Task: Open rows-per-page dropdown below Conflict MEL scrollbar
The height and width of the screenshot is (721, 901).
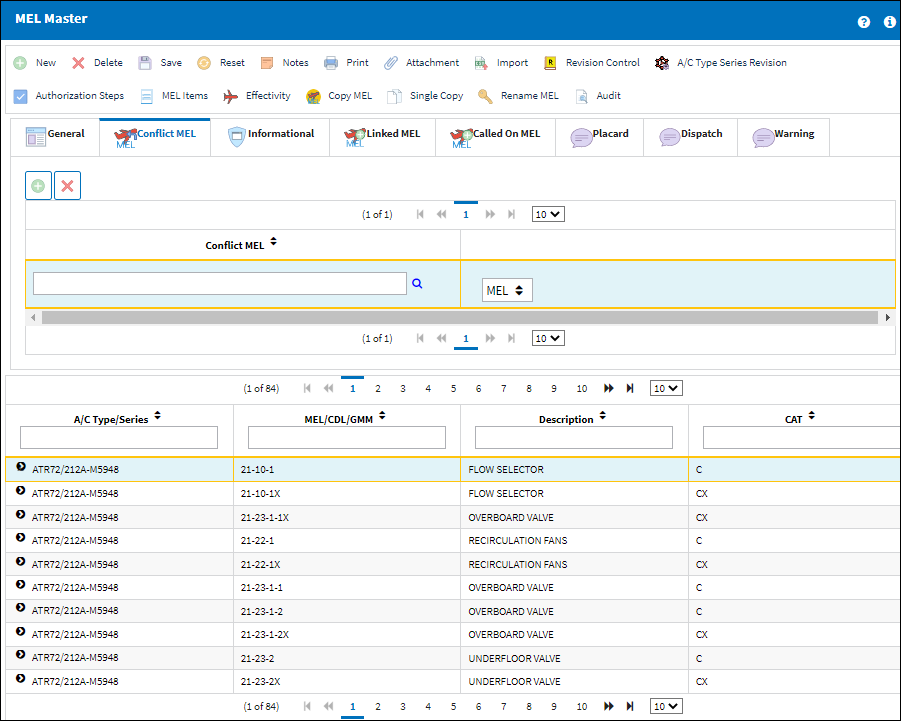Action: [548, 338]
